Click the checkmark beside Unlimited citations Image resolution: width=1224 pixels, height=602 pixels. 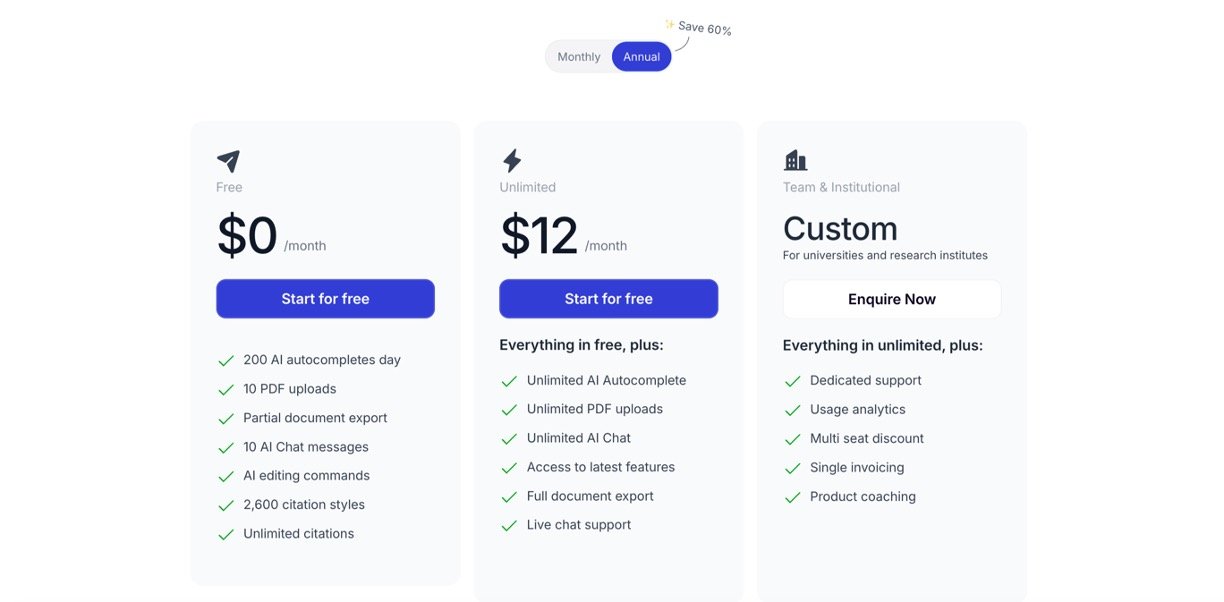226,534
